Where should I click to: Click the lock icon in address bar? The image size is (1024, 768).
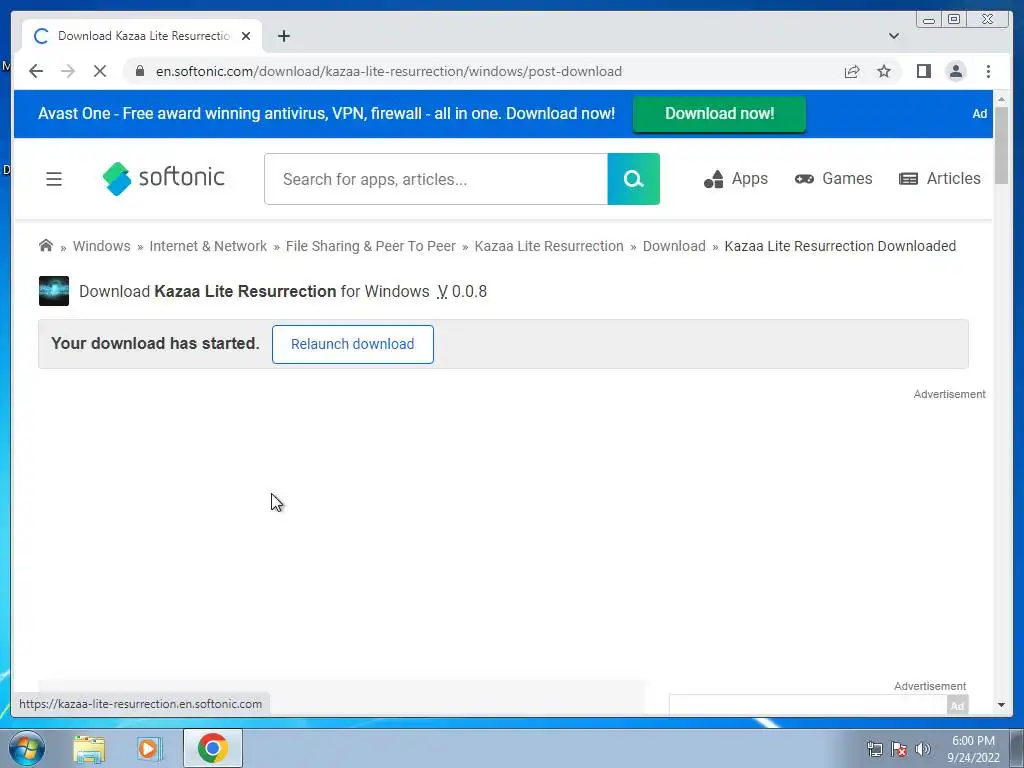(140, 71)
